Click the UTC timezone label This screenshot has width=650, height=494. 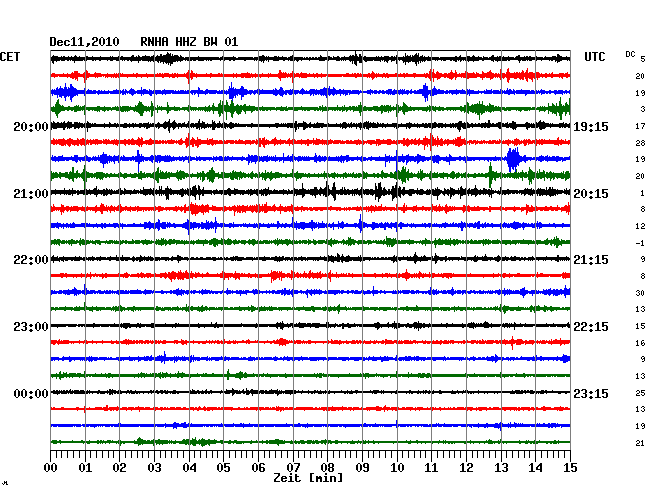point(594,57)
